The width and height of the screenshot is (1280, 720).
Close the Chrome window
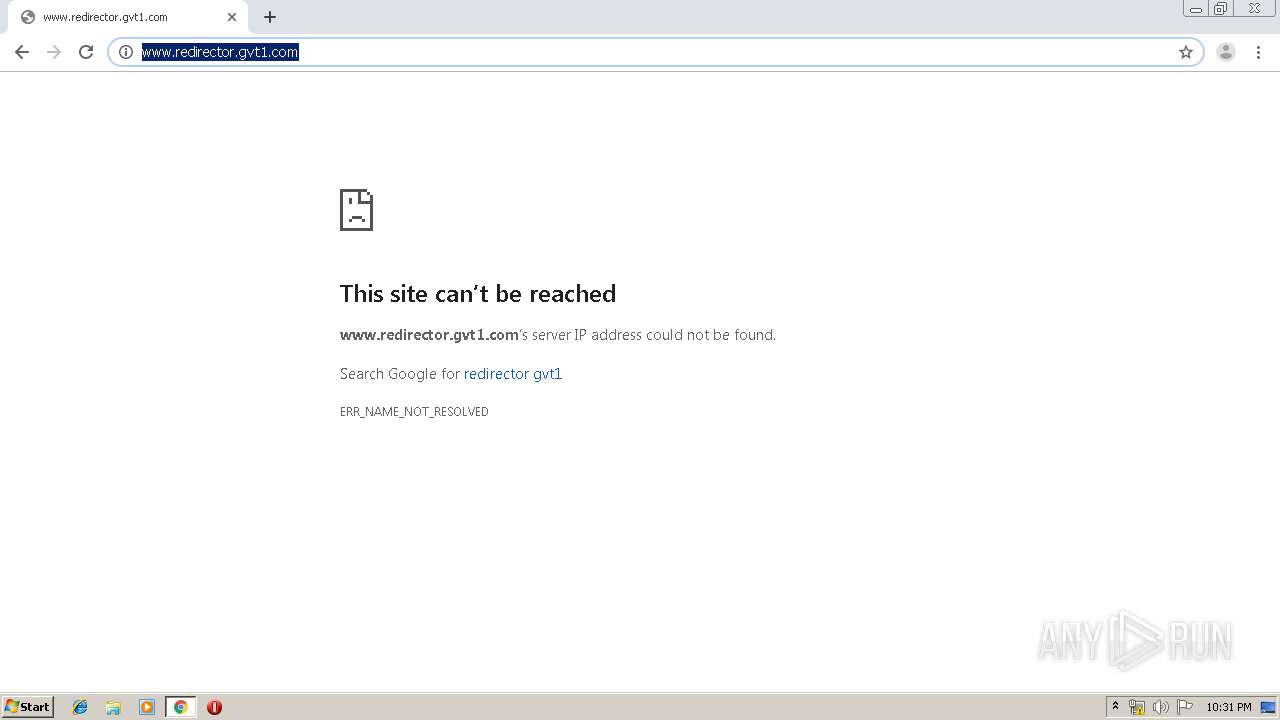point(1254,9)
